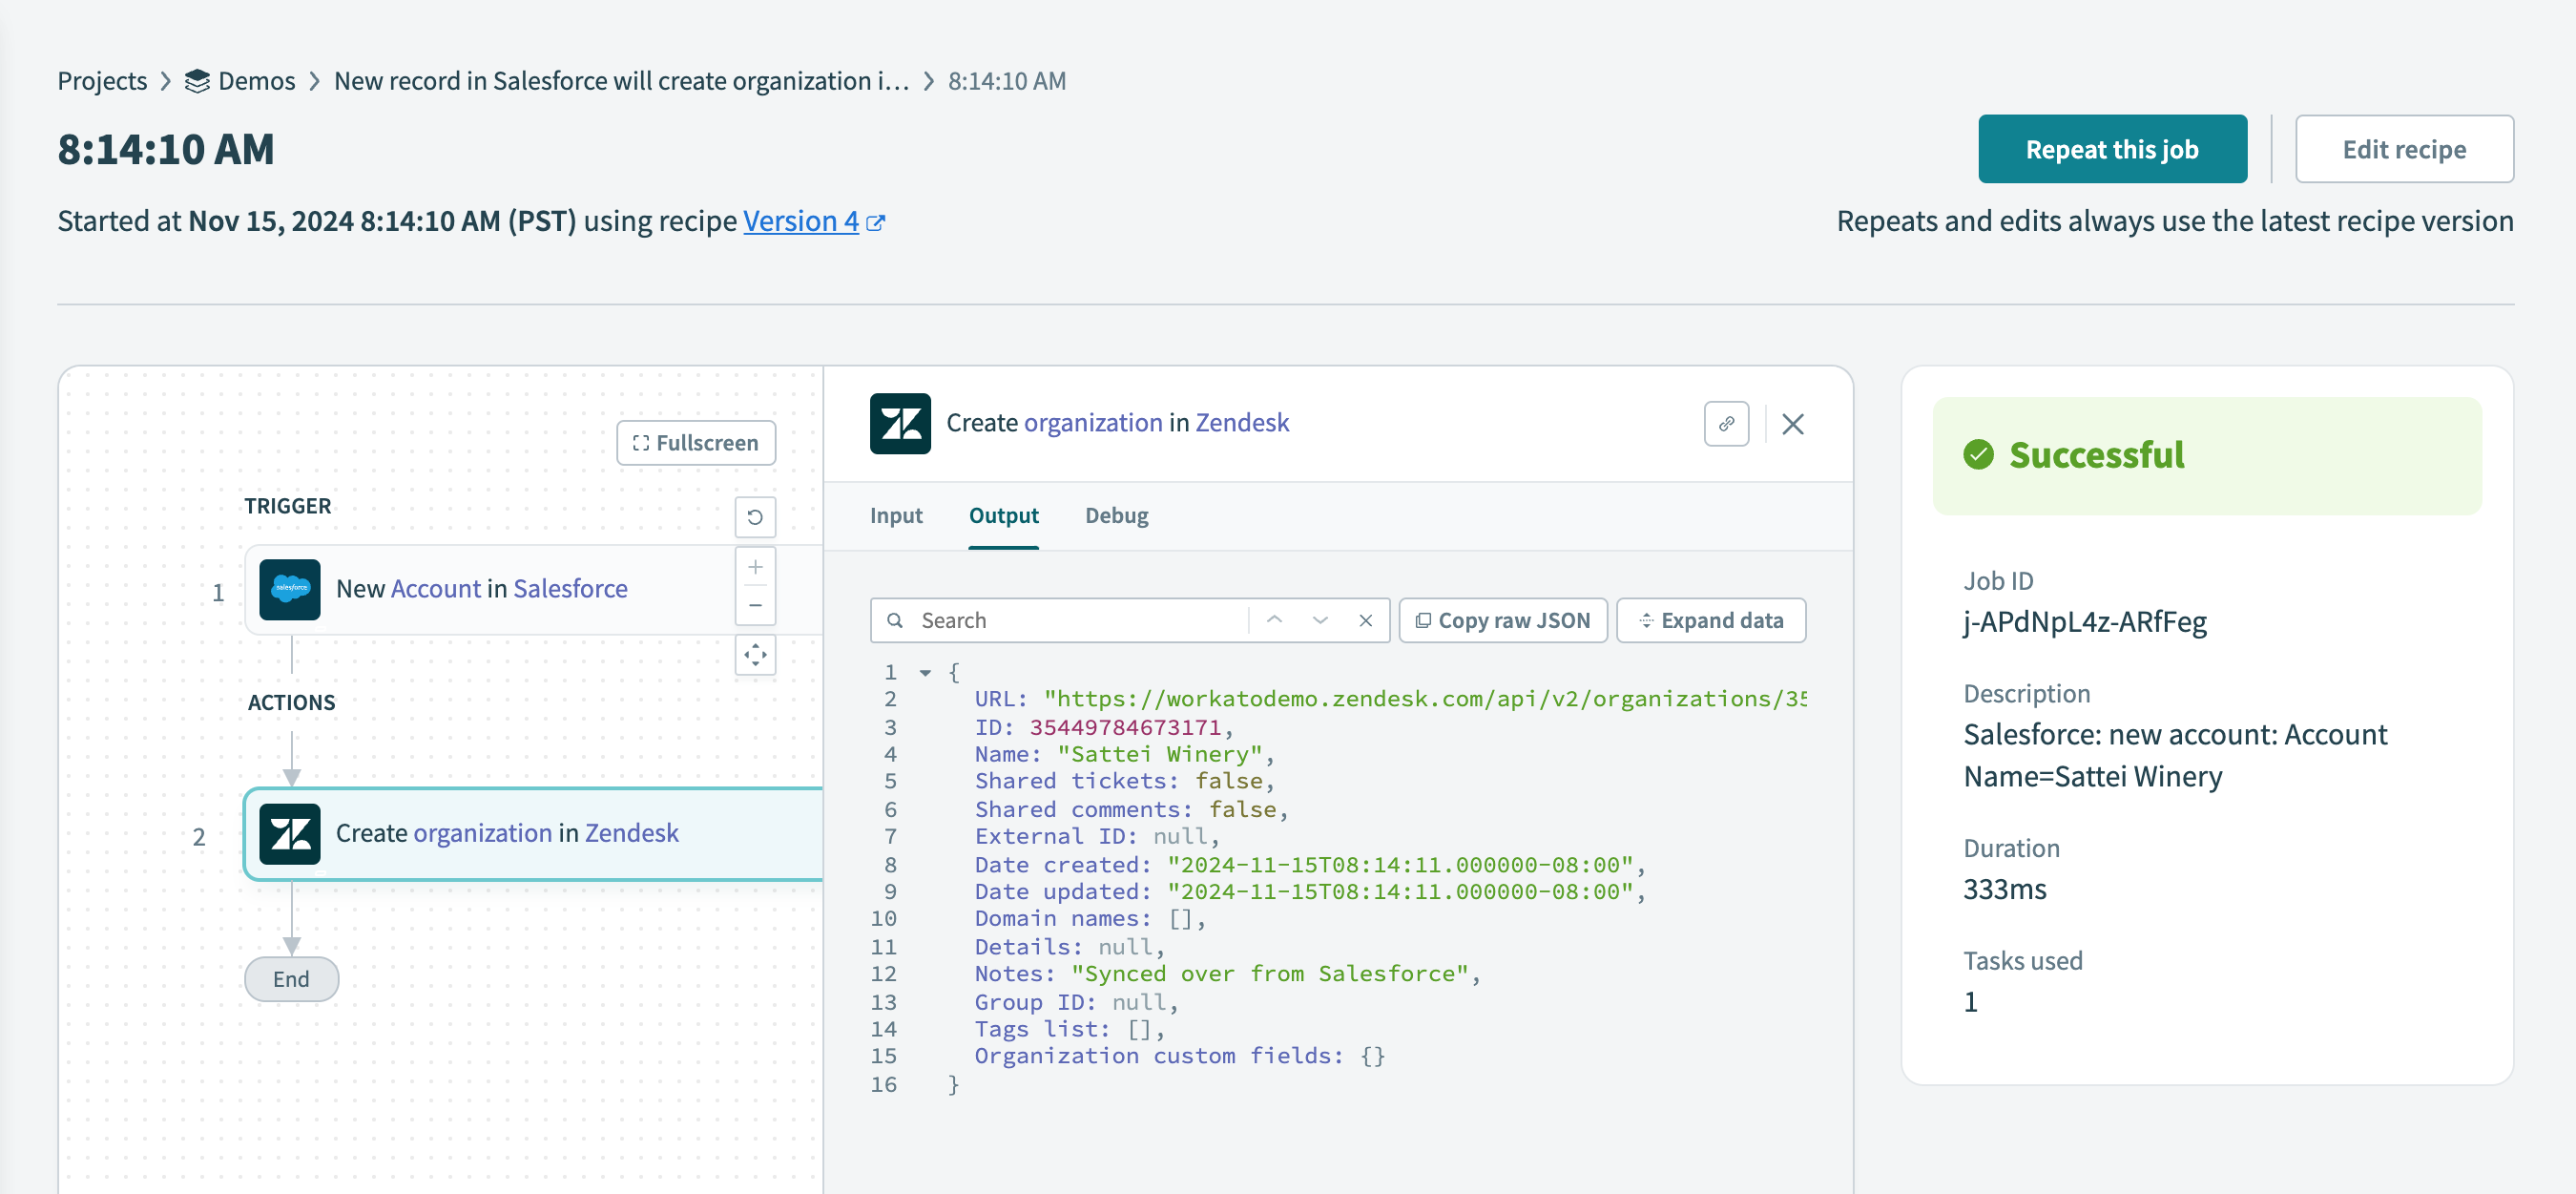2576x1194 pixels.
Task: Click the downward chevron in search bar
Action: [x=1320, y=619]
